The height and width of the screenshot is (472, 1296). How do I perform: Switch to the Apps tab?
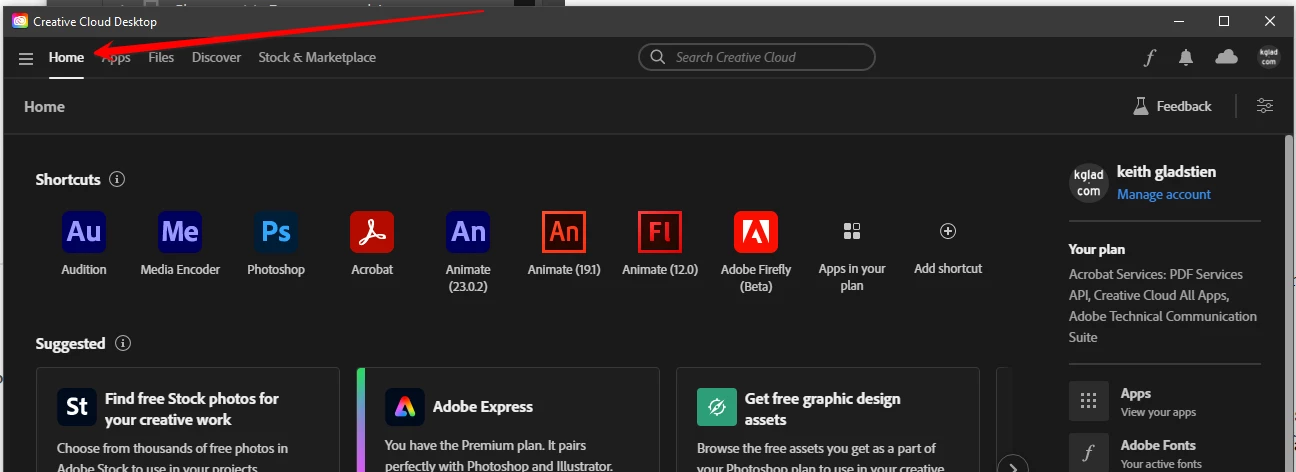(x=117, y=58)
